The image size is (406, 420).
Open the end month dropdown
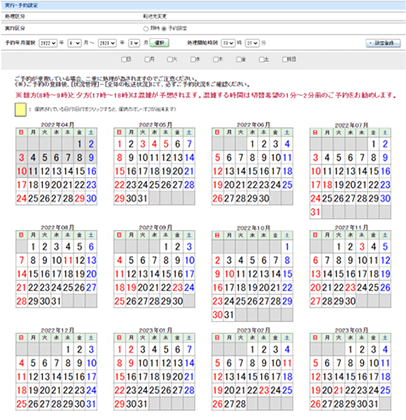point(134,43)
